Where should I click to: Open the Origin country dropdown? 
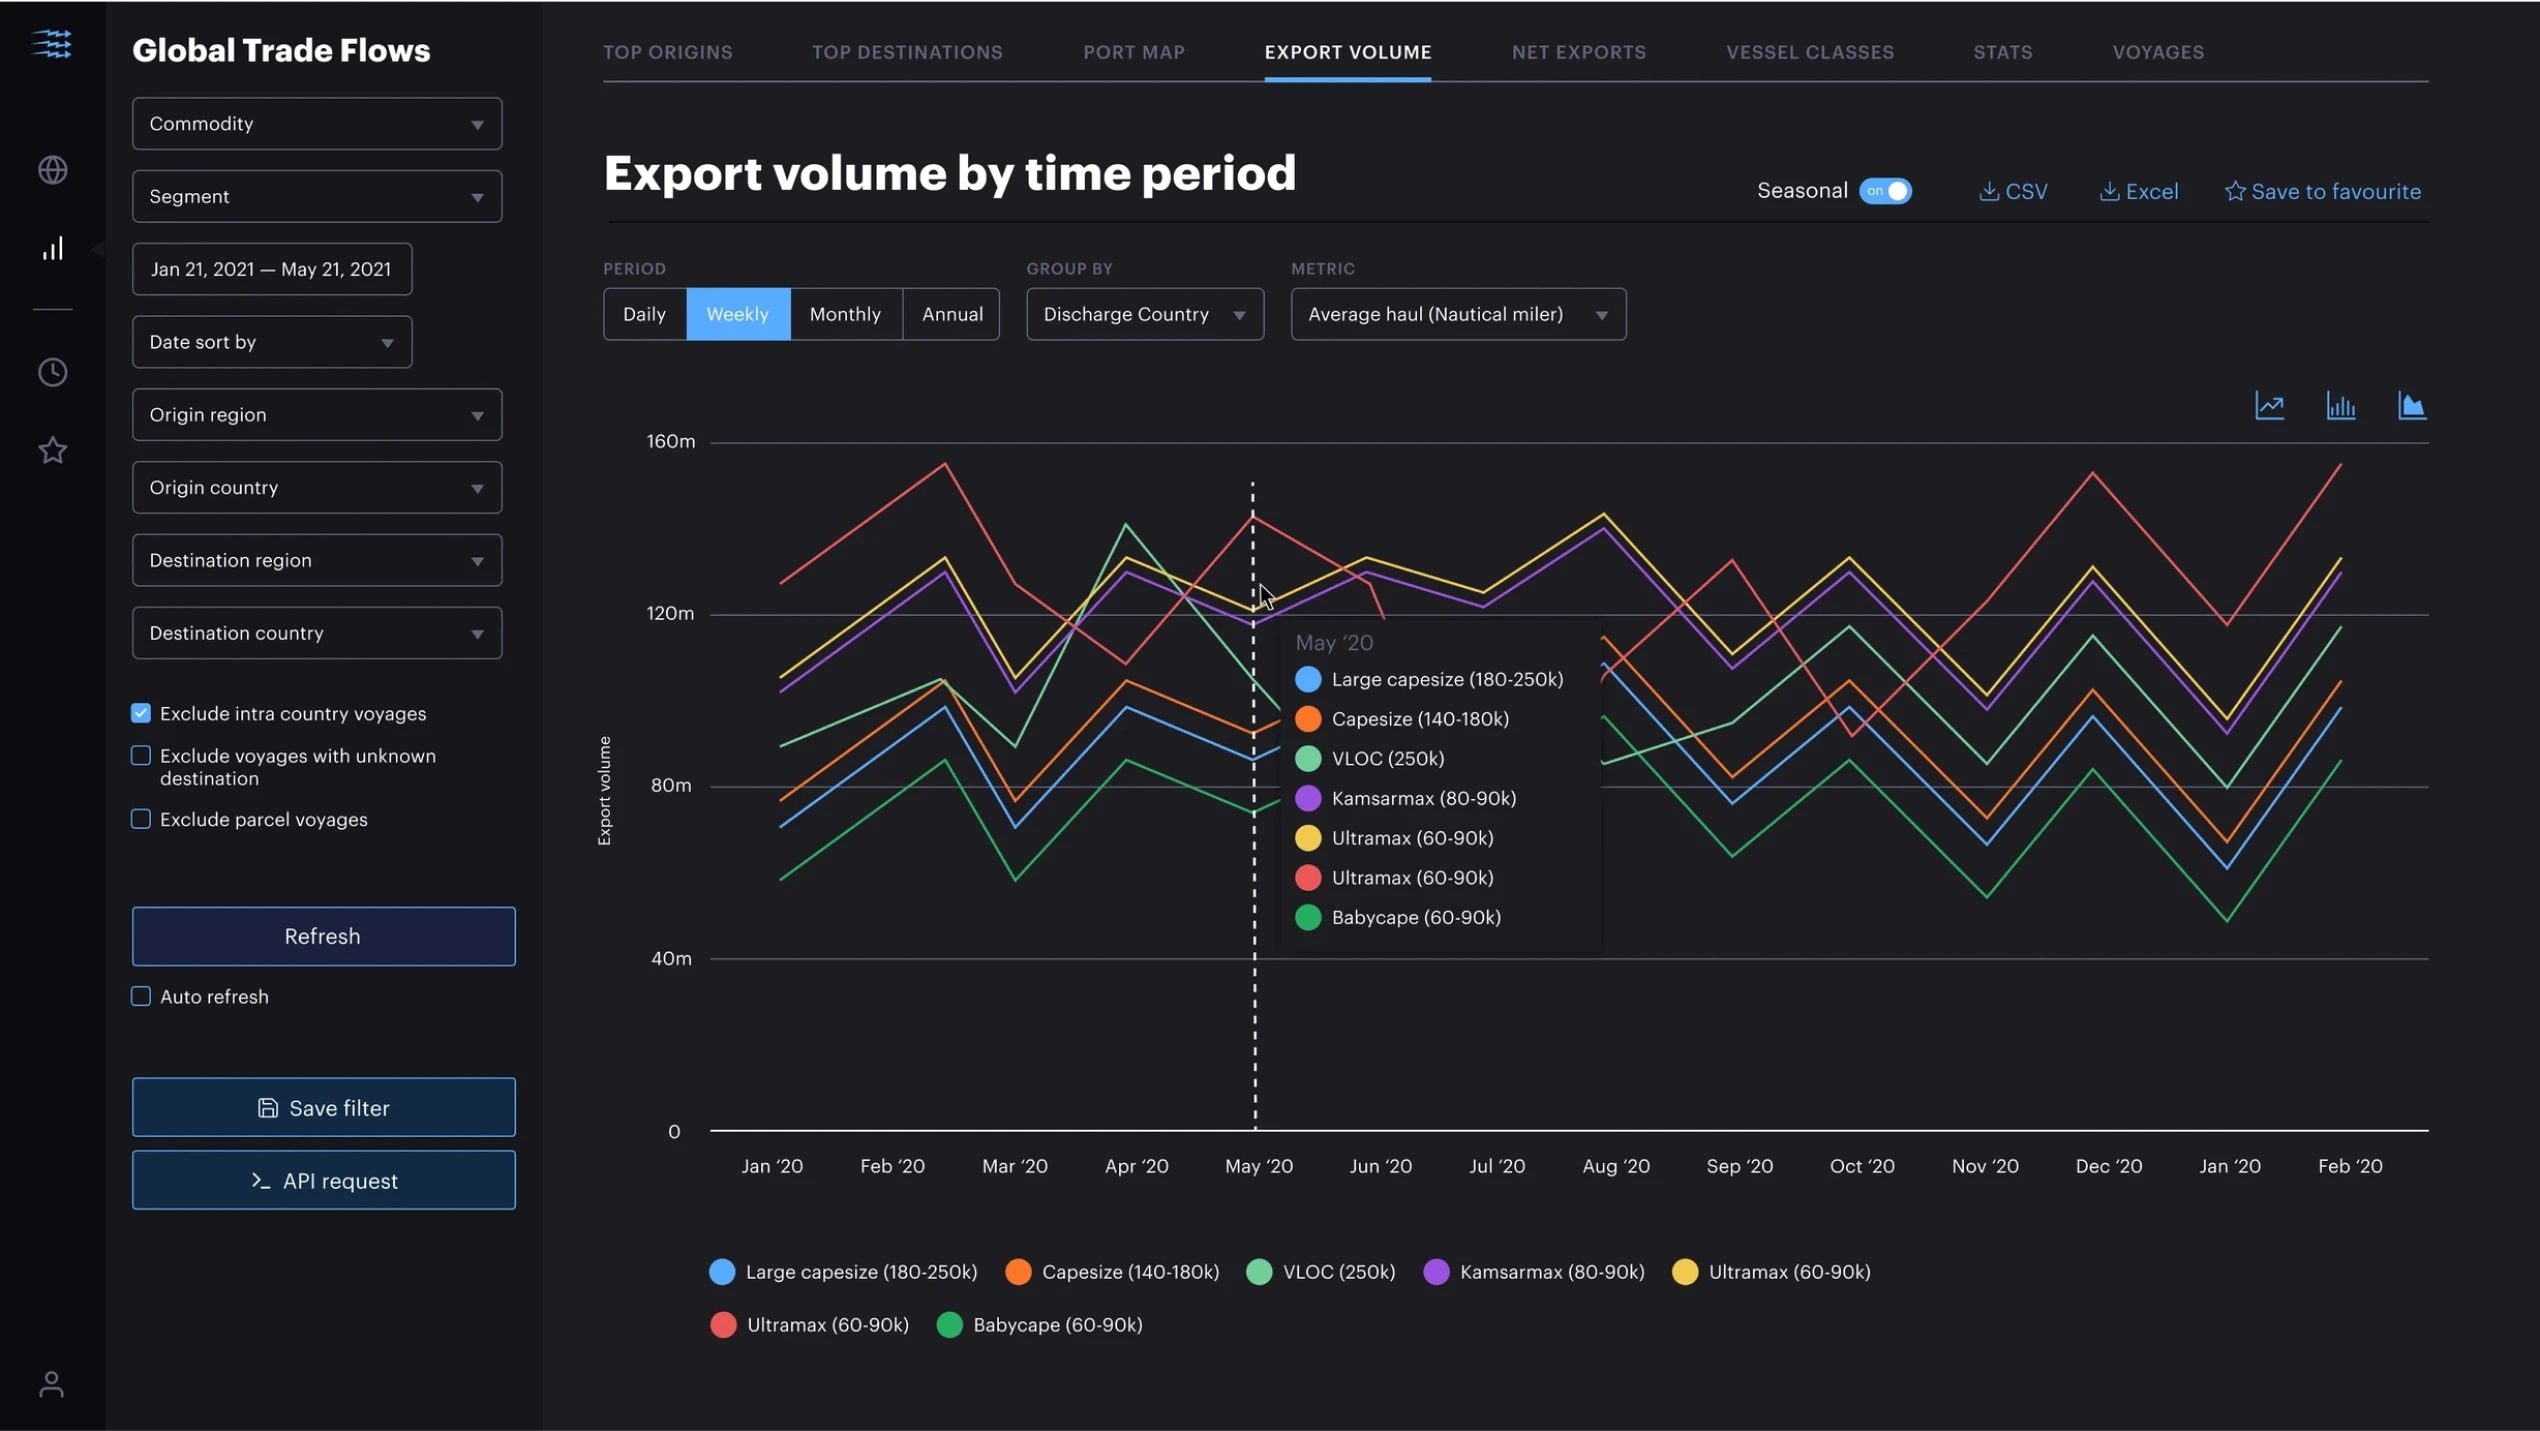click(x=317, y=488)
